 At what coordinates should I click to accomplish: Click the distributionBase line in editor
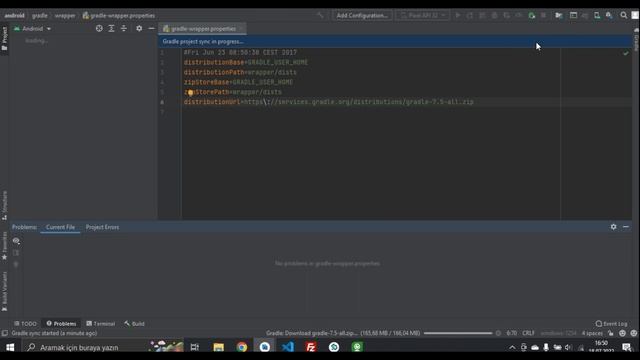click(246, 62)
